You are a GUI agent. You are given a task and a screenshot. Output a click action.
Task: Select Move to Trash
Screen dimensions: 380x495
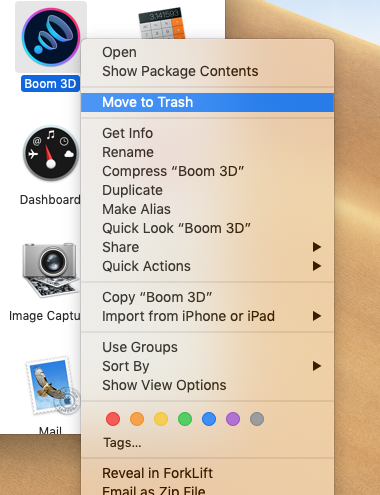[207, 102]
